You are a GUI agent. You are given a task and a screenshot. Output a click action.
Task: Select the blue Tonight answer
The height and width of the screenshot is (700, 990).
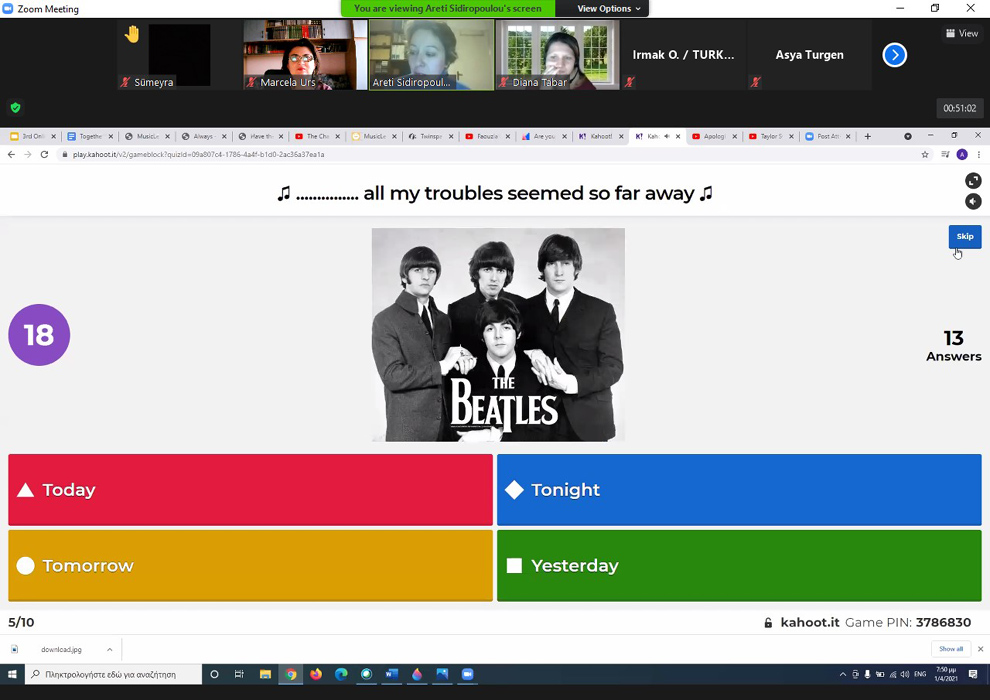(x=739, y=490)
